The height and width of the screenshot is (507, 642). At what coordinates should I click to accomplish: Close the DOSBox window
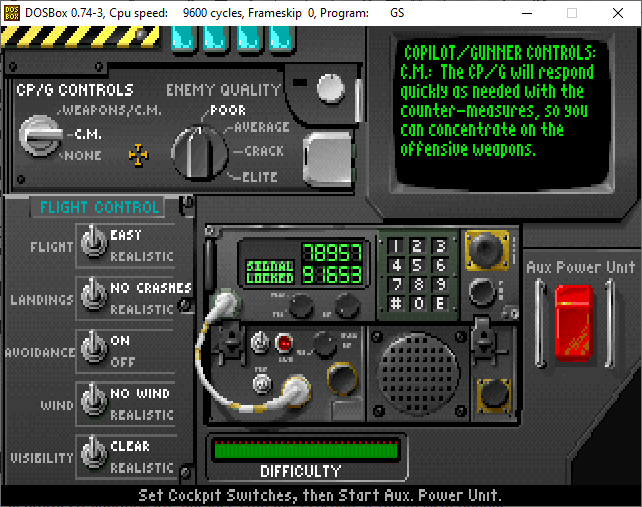pyautogui.click(x=618, y=13)
